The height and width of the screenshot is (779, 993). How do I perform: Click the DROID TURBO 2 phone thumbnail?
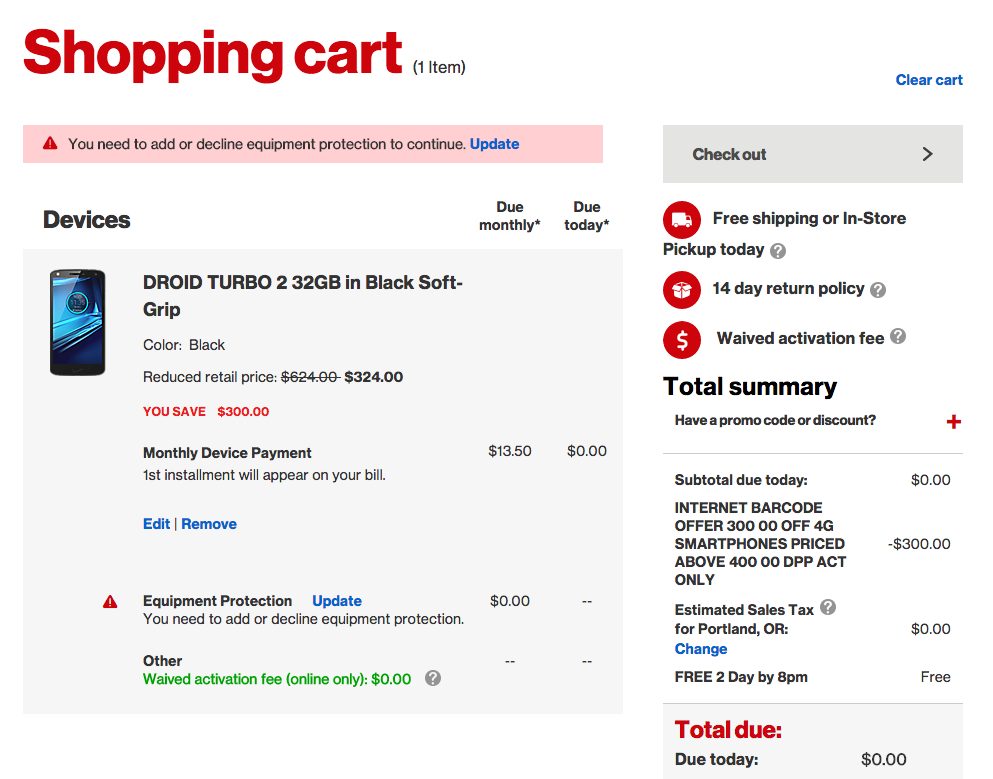coord(77,322)
